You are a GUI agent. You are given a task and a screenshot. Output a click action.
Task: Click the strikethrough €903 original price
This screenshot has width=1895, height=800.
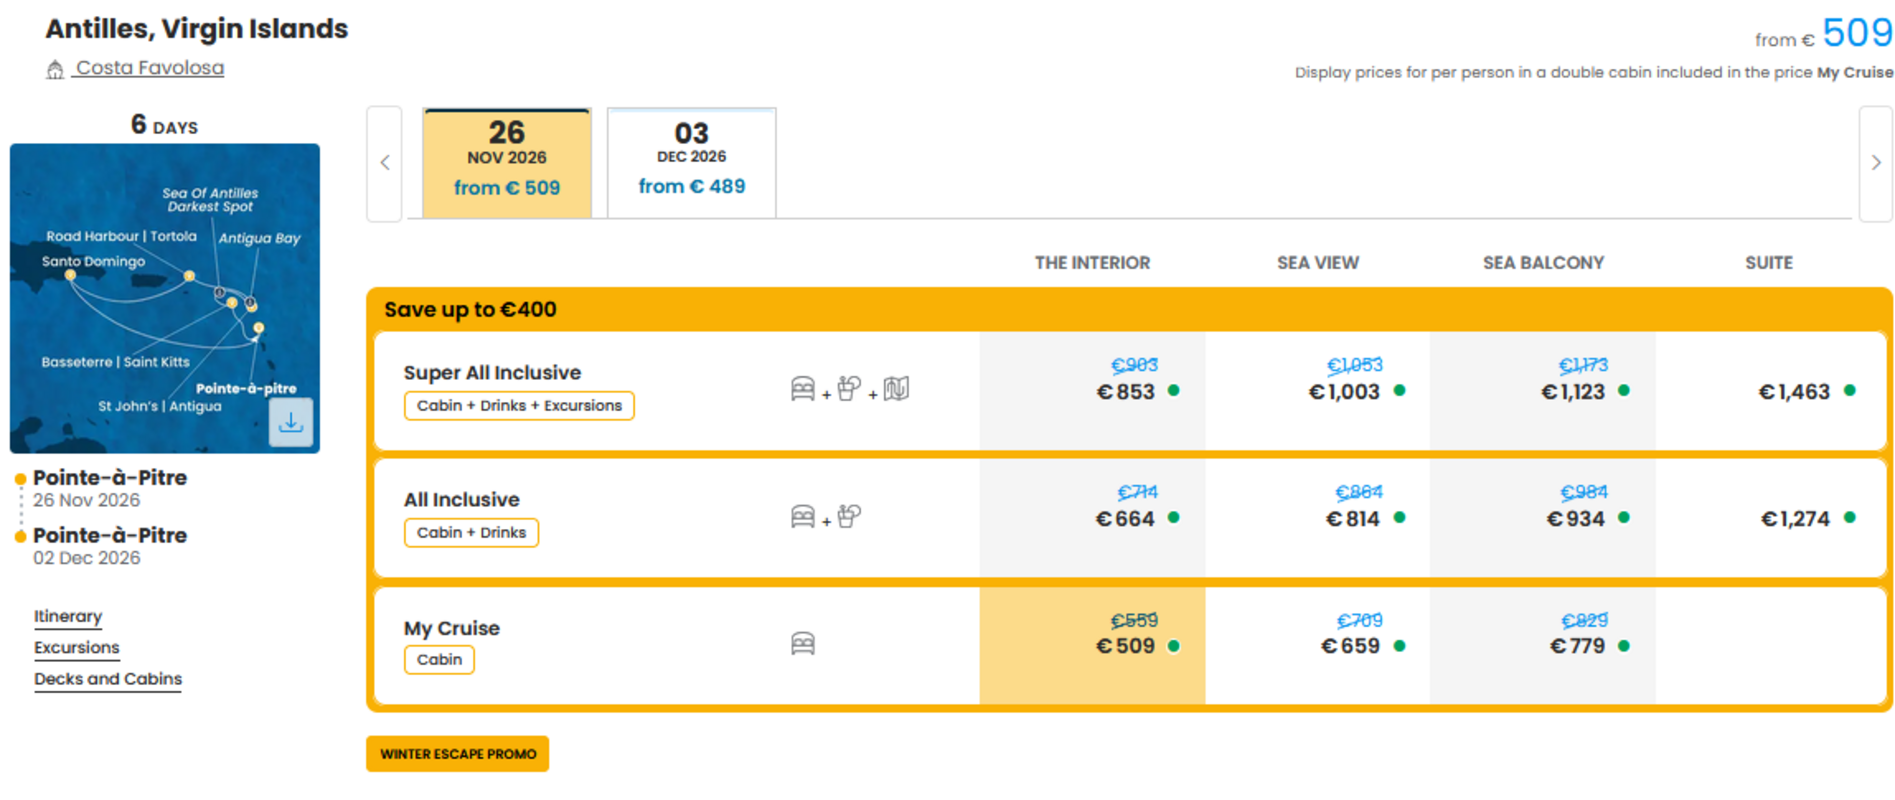(x=1134, y=365)
